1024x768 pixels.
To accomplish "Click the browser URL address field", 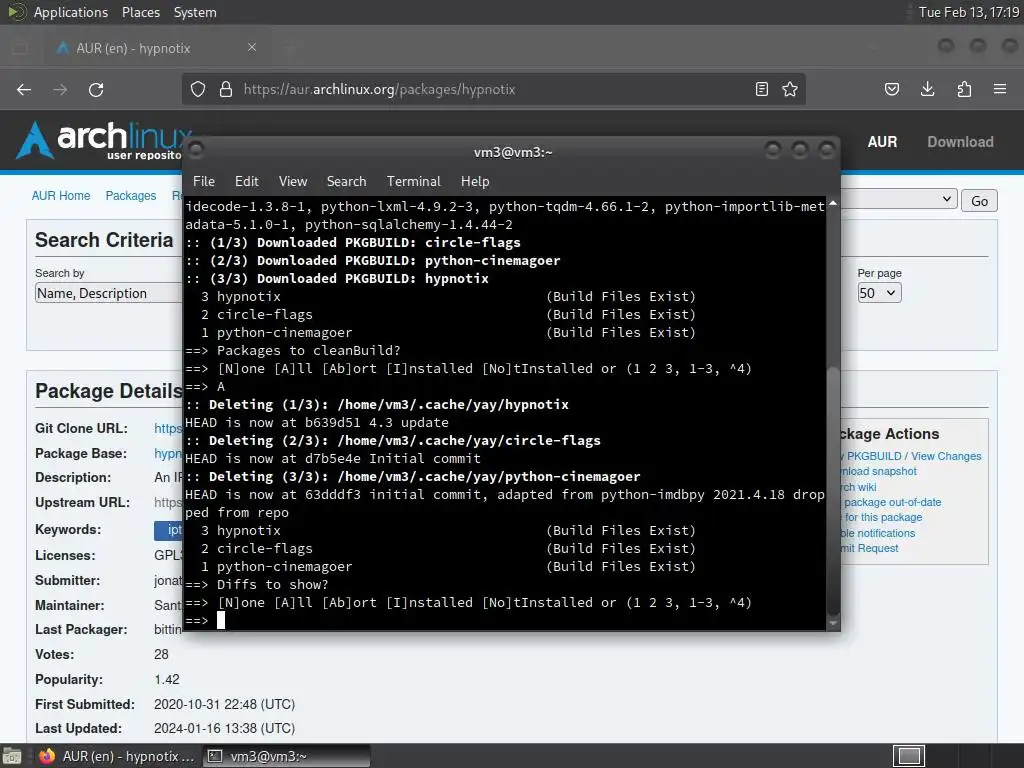I will (493, 89).
